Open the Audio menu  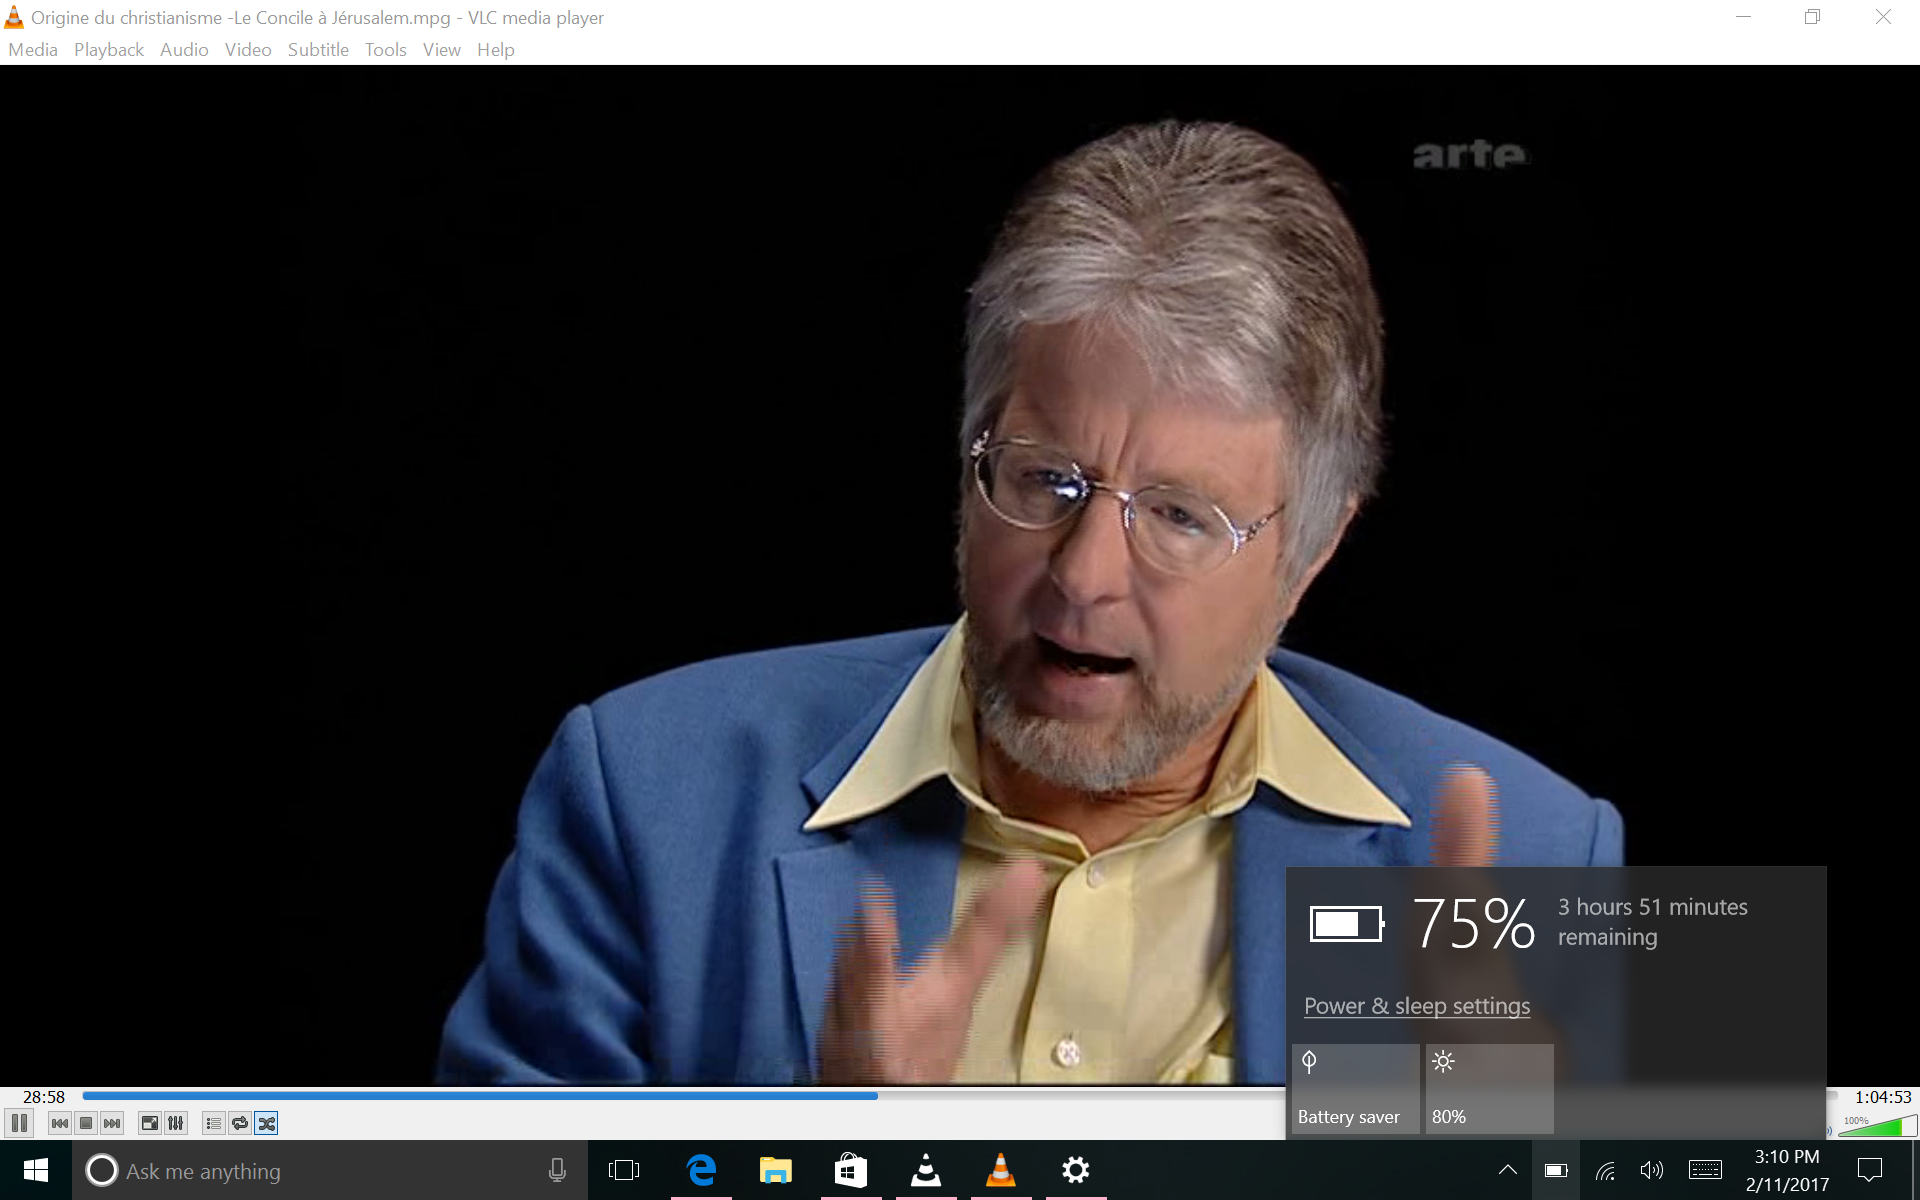(x=184, y=50)
